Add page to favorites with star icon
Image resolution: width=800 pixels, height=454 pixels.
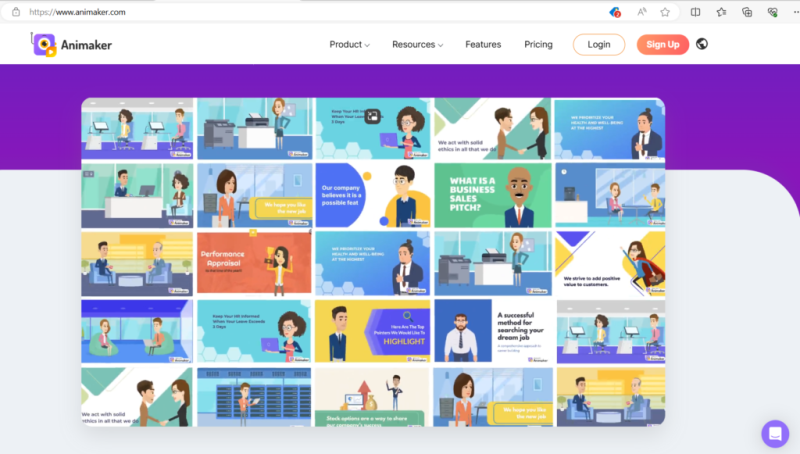(x=667, y=12)
